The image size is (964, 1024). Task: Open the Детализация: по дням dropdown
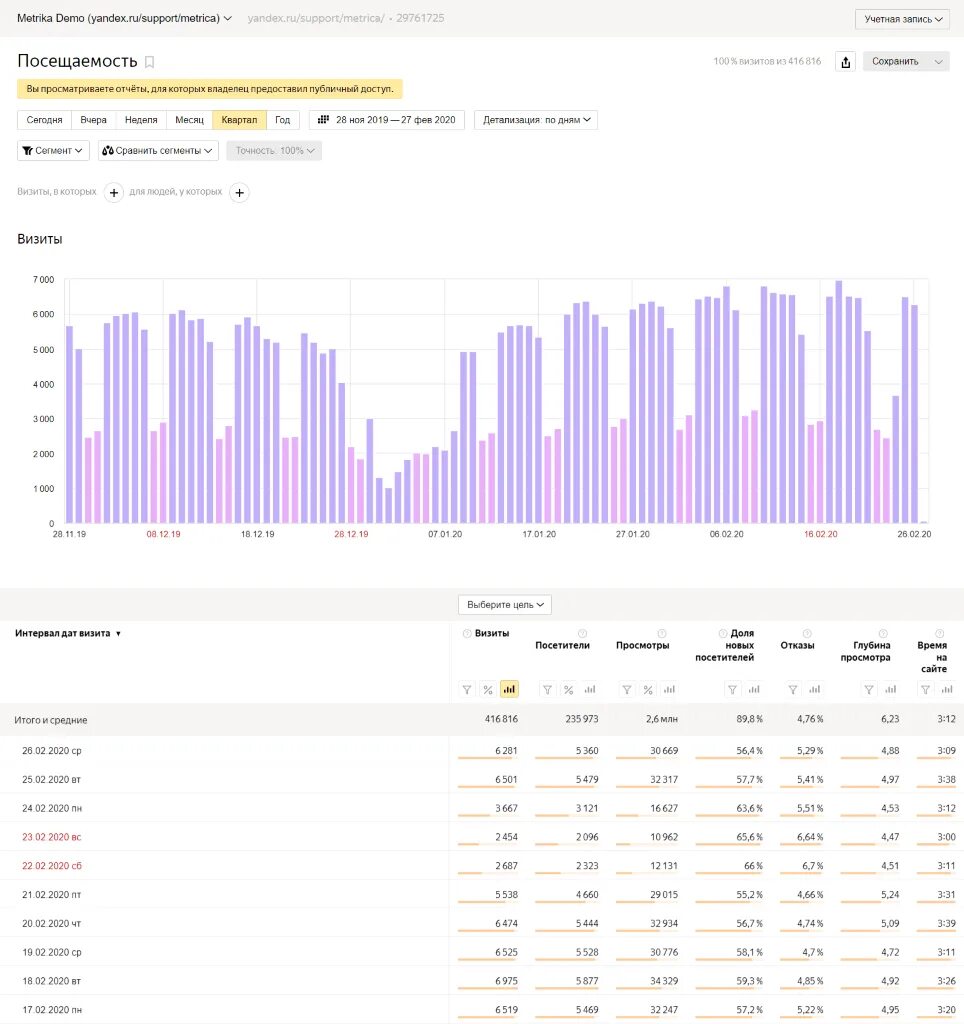tap(536, 120)
